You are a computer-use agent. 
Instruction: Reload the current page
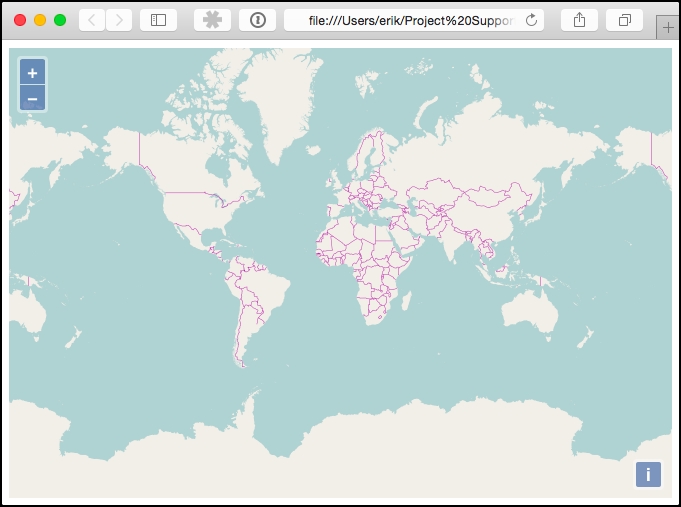[531, 20]
